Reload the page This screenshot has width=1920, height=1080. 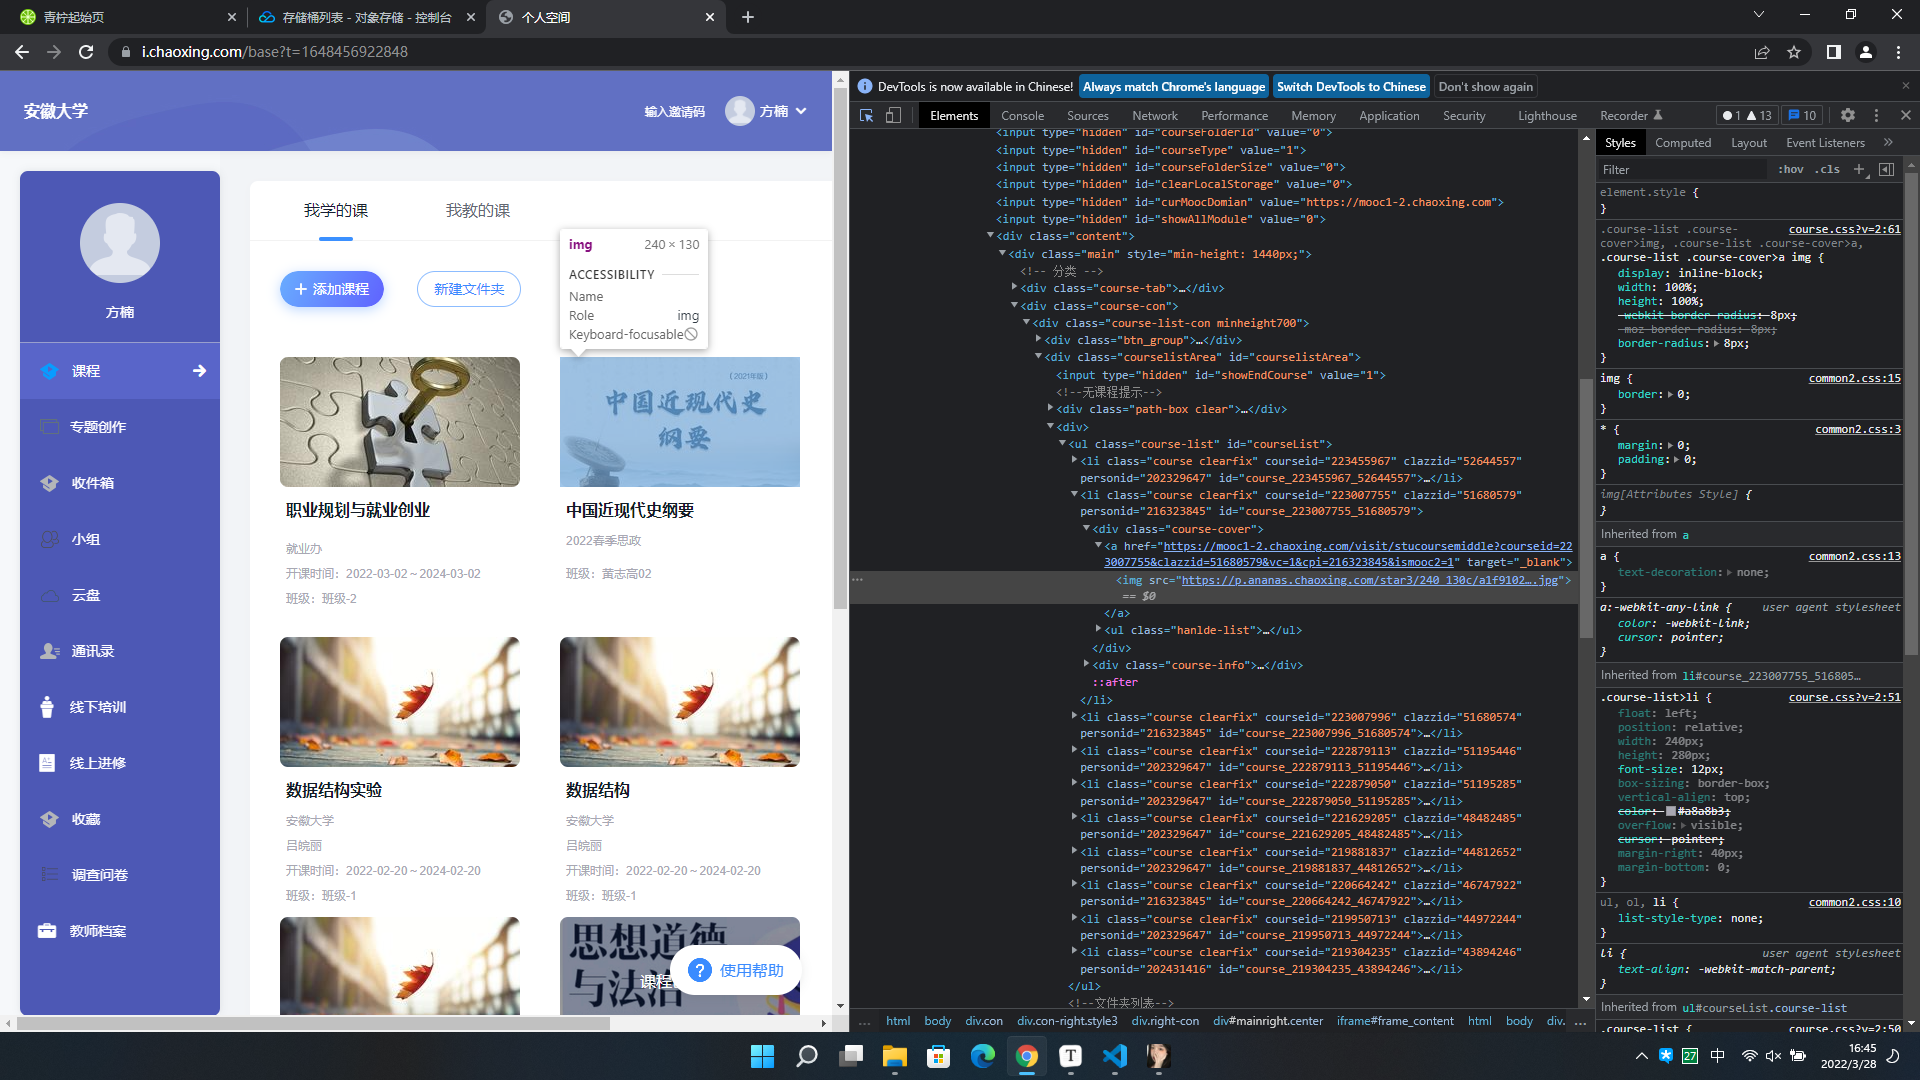click(86, 52)
